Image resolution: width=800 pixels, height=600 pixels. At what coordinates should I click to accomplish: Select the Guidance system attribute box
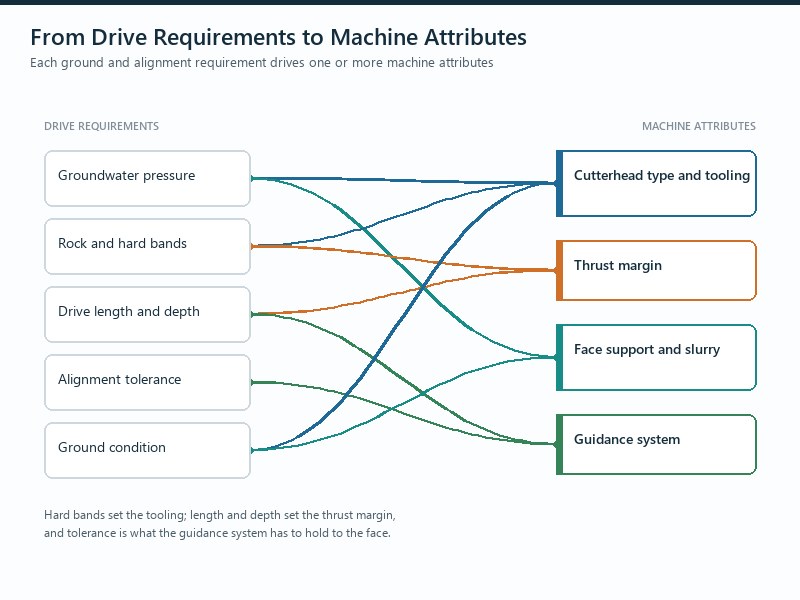click(656, 444)
